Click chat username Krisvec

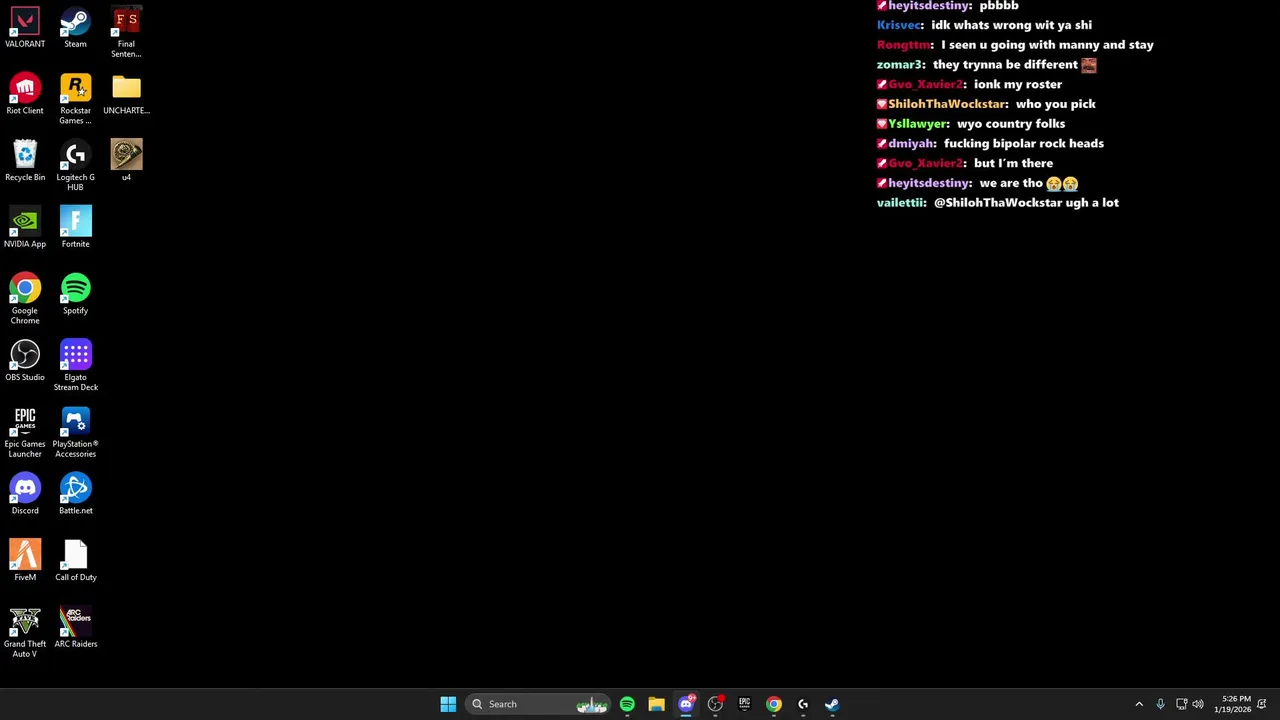(900, 25)
